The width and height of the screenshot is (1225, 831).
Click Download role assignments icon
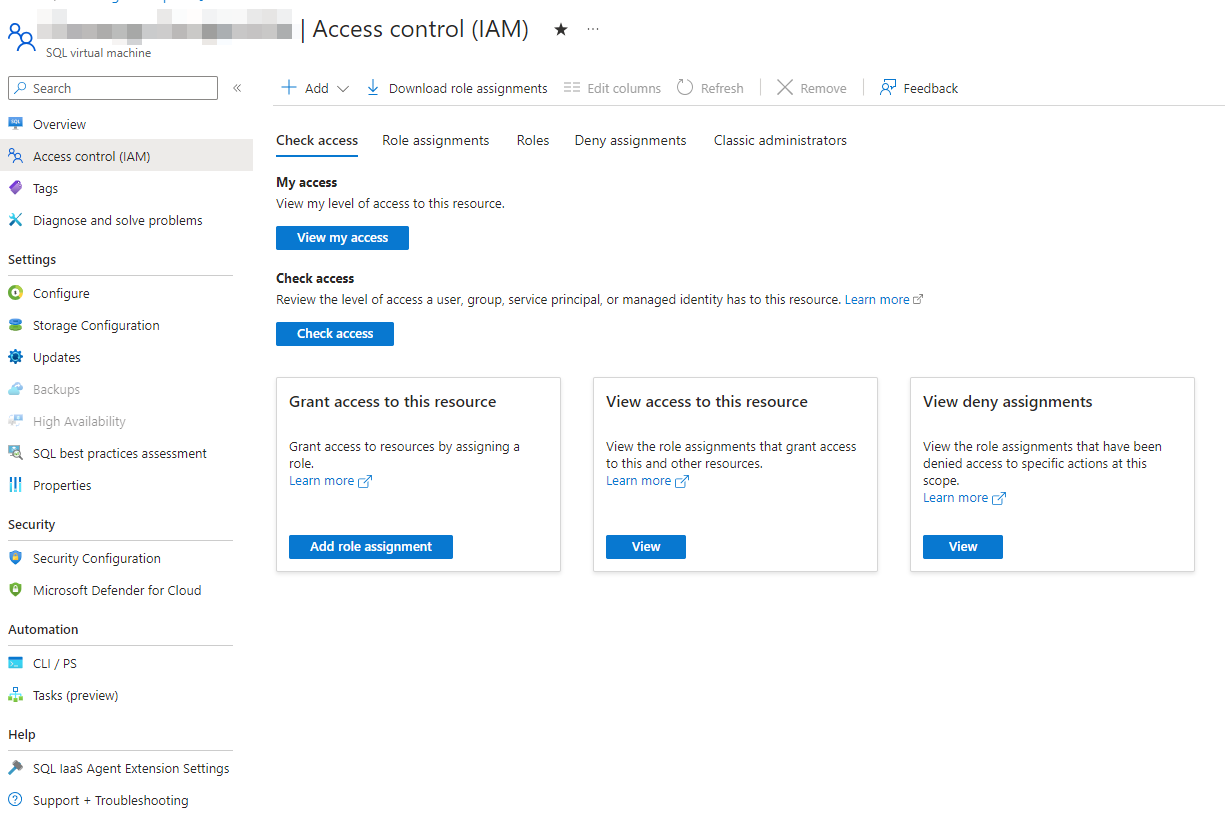pos(373,88)
